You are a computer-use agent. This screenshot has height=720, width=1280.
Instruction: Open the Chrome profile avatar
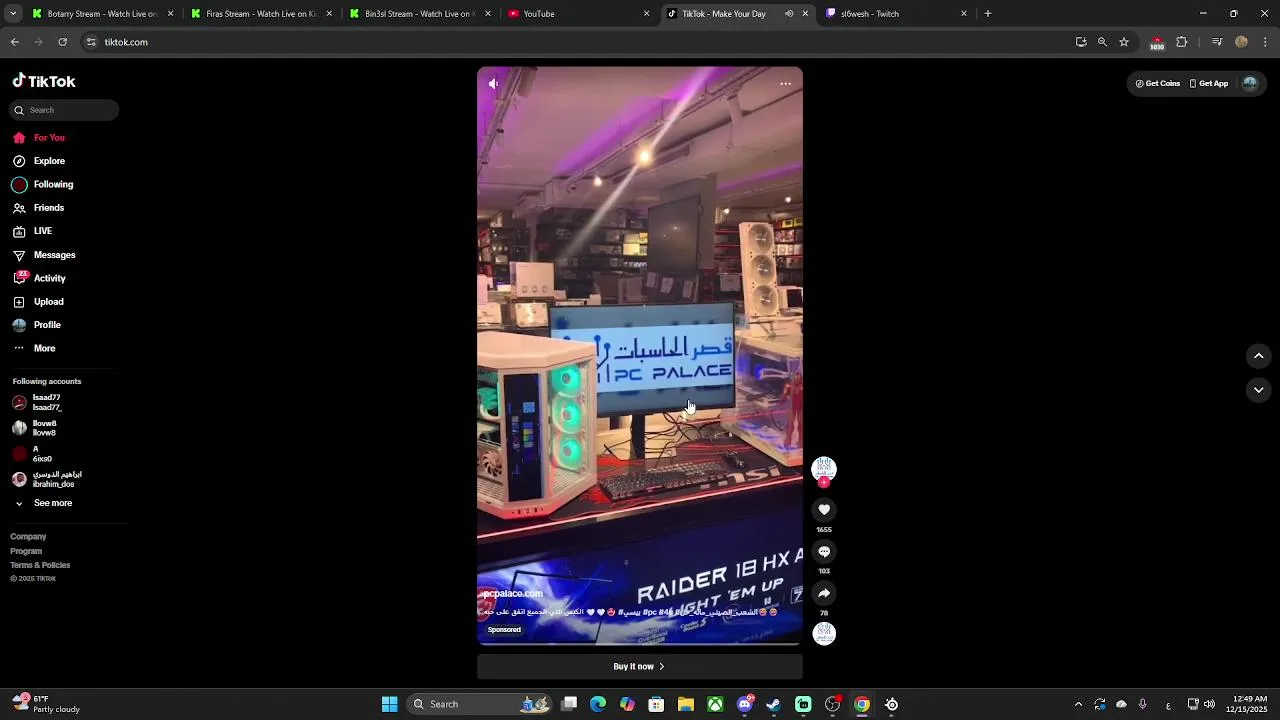pyautogui.click(x=1241, y=42)
